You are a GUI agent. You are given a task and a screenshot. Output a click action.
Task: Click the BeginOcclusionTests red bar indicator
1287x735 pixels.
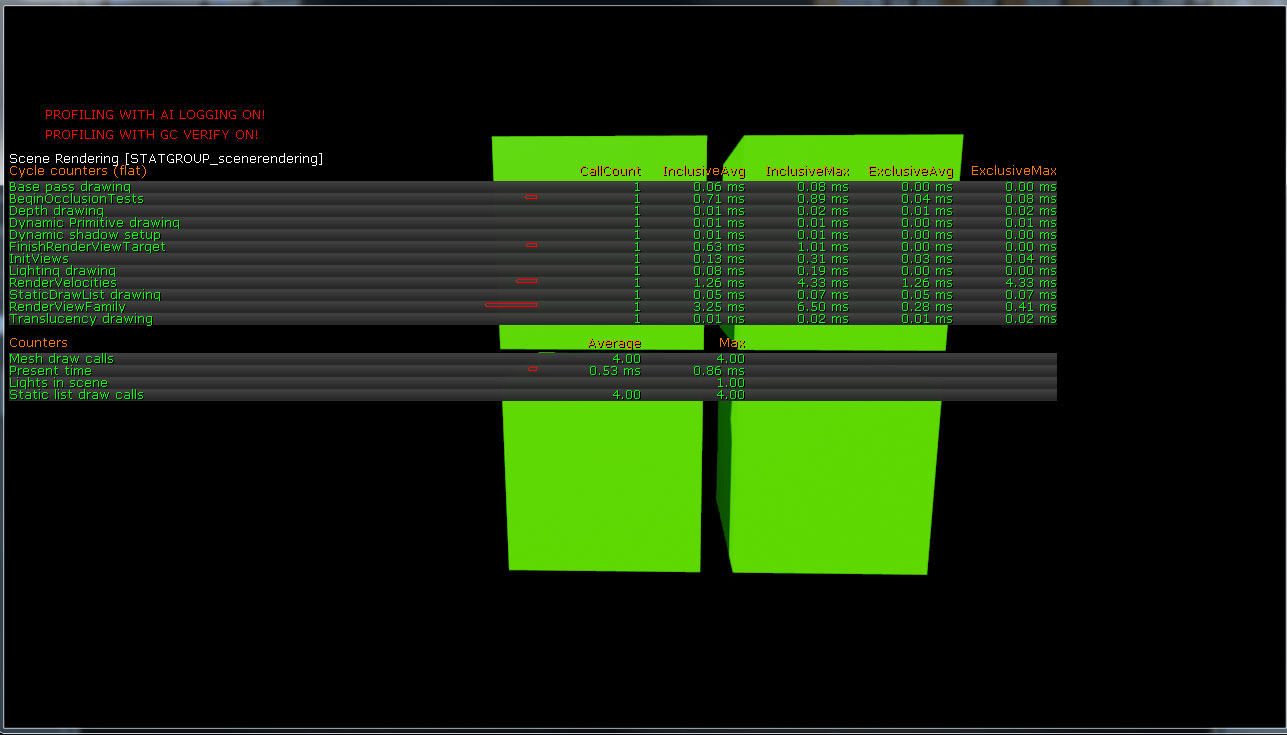(533, 198)
